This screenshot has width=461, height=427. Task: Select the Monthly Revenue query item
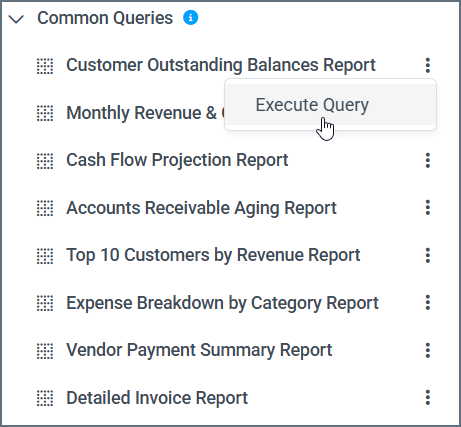[145, 113]
